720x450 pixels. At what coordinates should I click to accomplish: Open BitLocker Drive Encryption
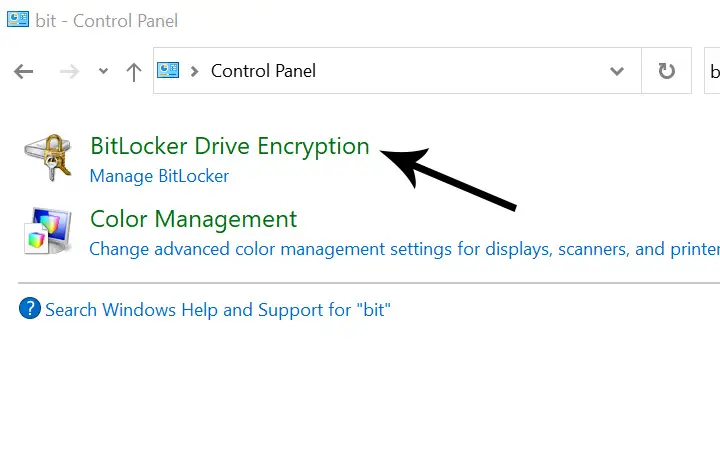230,146
